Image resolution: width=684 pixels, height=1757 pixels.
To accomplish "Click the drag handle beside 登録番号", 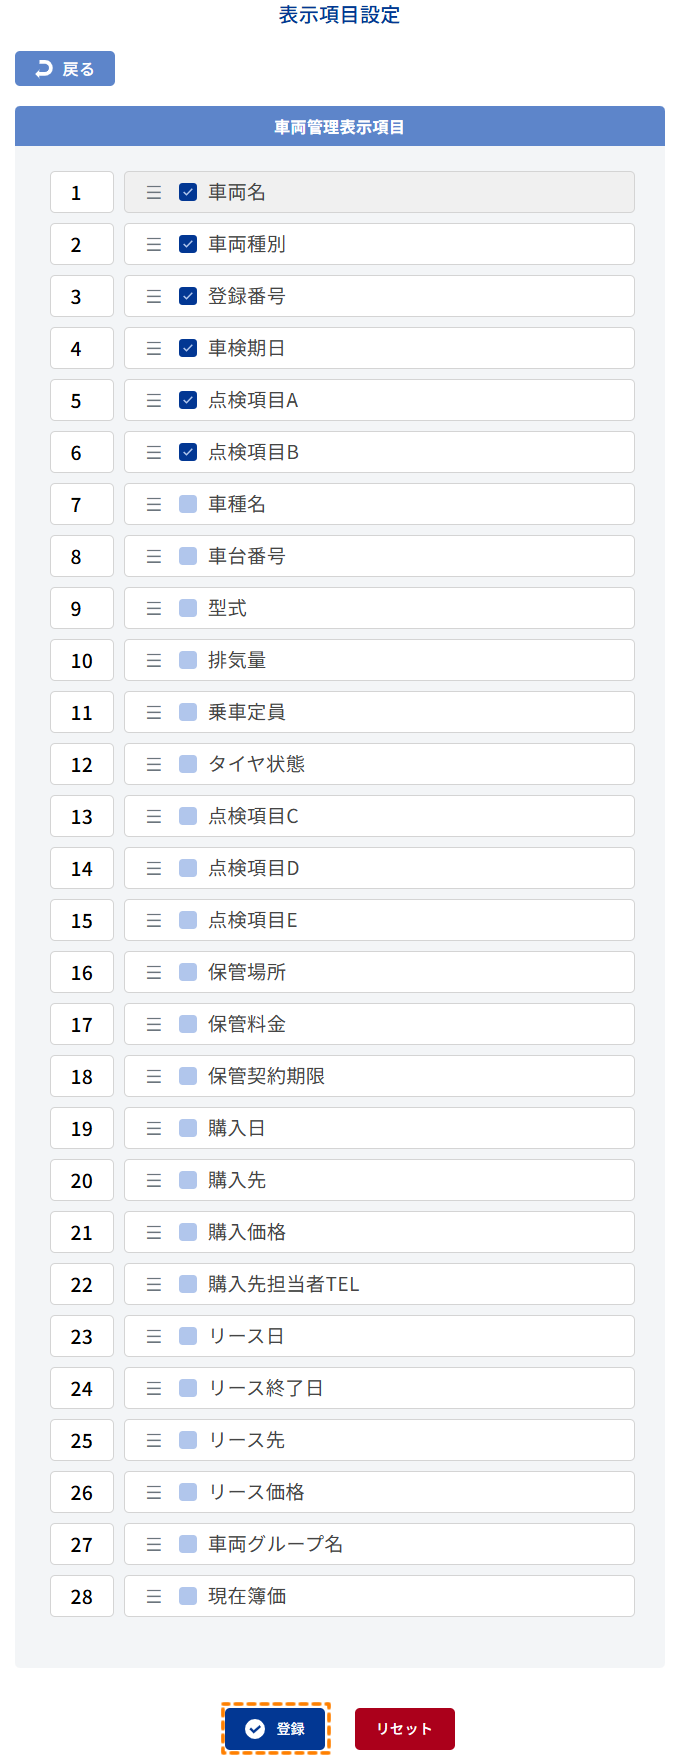I will point(154,296).
